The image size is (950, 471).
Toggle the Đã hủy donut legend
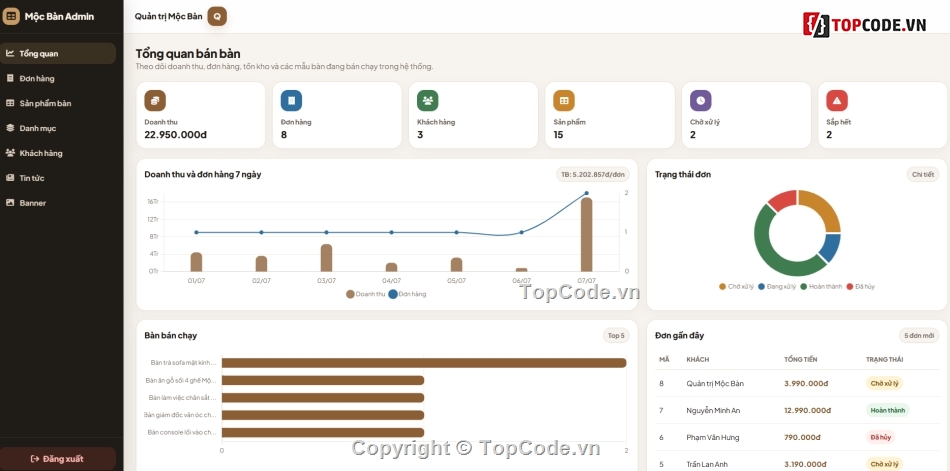pos(860,286)
